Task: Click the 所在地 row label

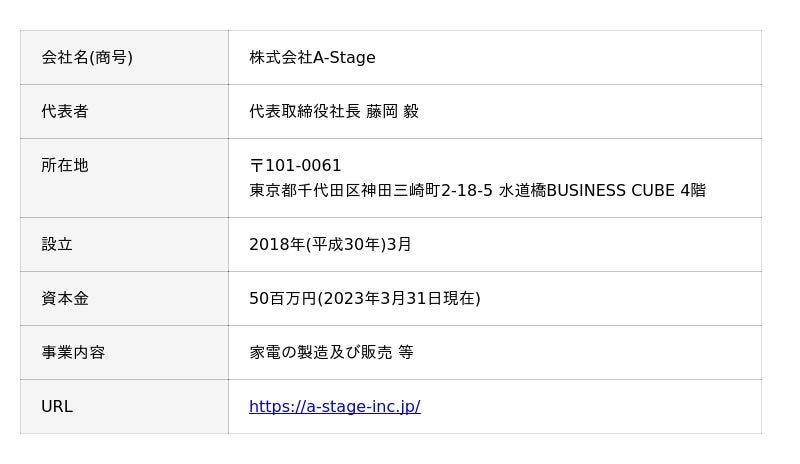Action: 65,165
